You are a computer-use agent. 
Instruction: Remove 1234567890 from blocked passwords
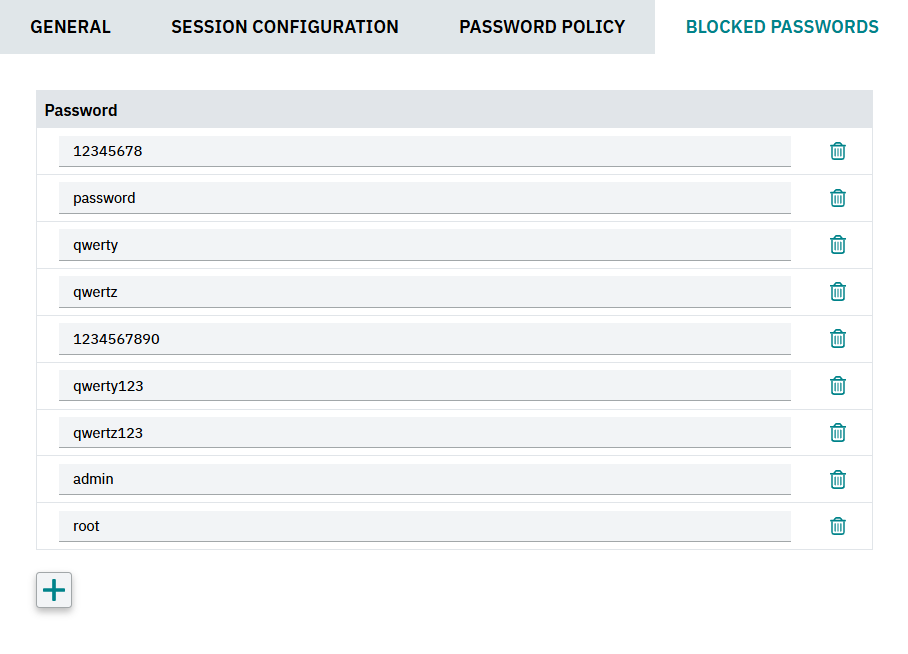tap(838, 339)
